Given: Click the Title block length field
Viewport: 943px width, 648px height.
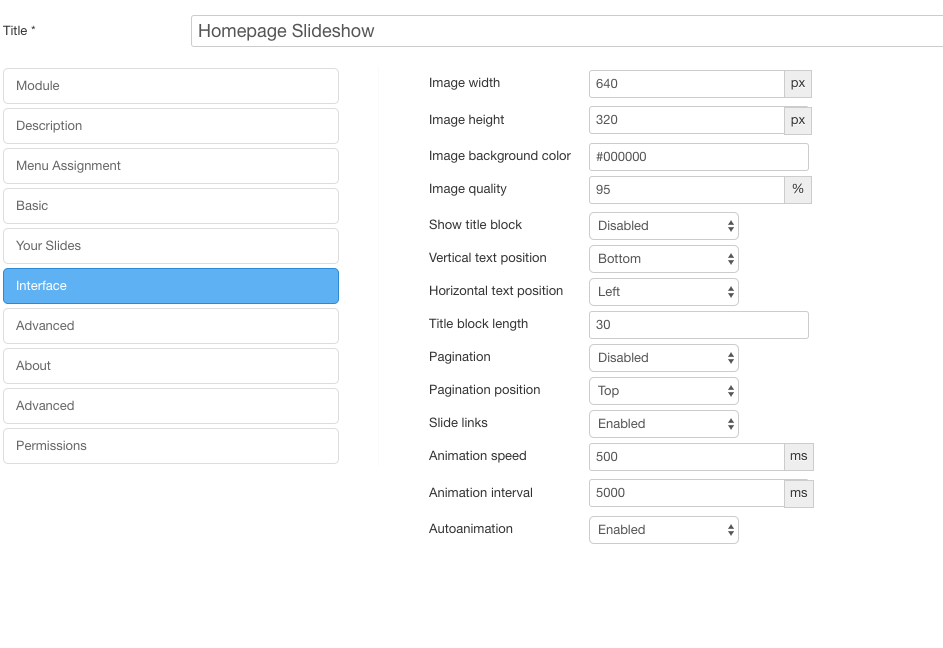Looking at the screenshot, I should [698, 325].
